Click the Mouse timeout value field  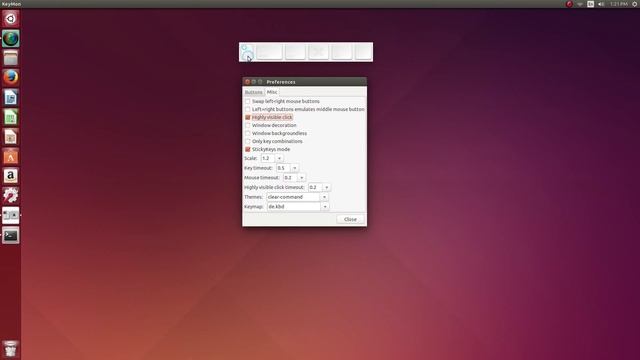(x=291, y=178)
